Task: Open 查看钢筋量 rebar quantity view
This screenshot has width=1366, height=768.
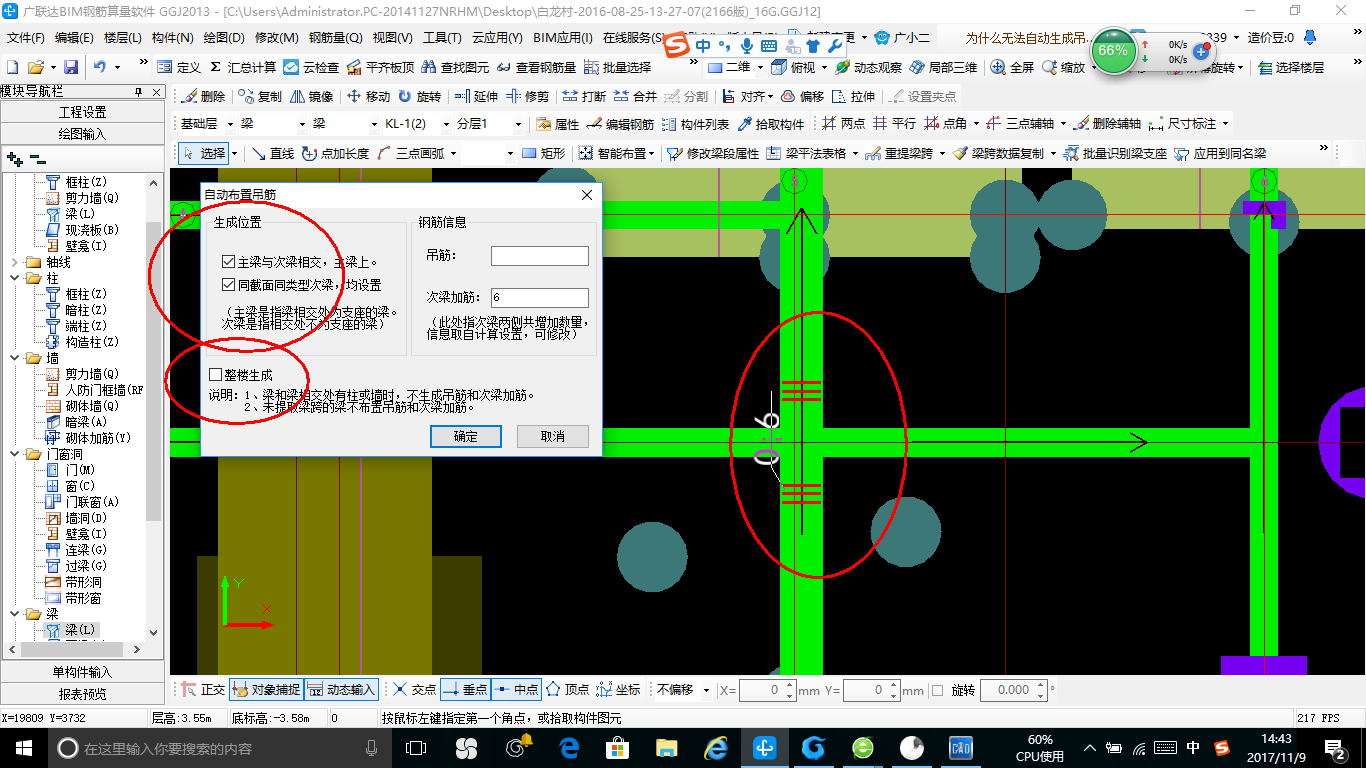Action: pos(536,67)
